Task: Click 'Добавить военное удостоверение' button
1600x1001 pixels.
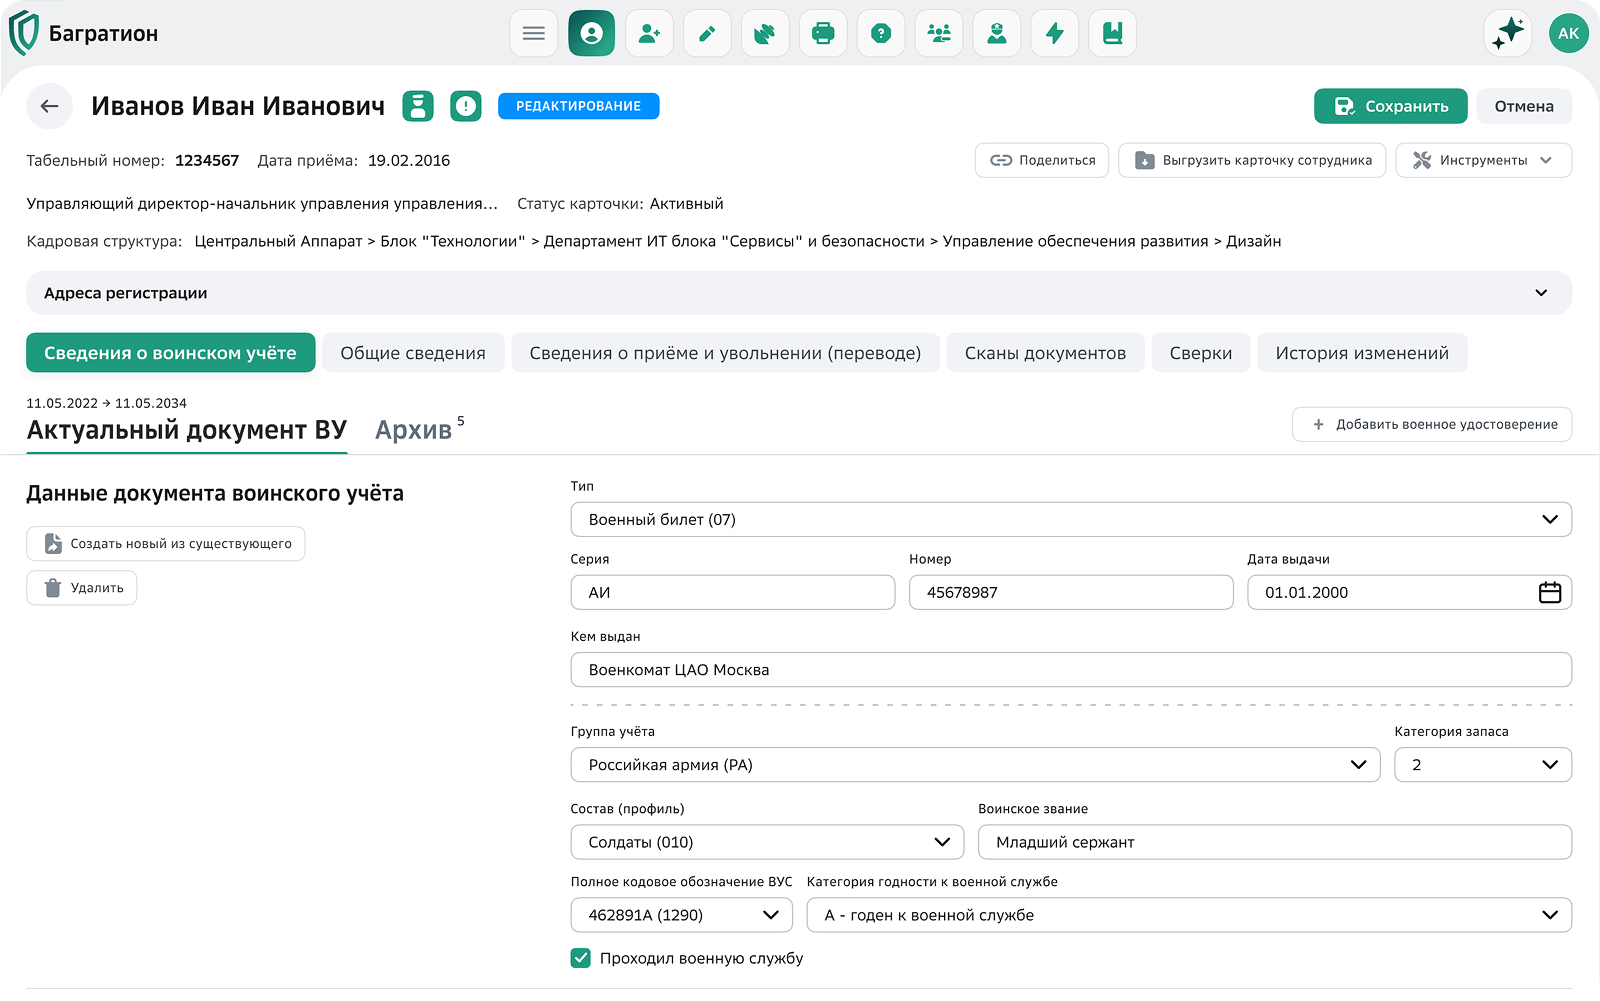Action: (1432, 424)
